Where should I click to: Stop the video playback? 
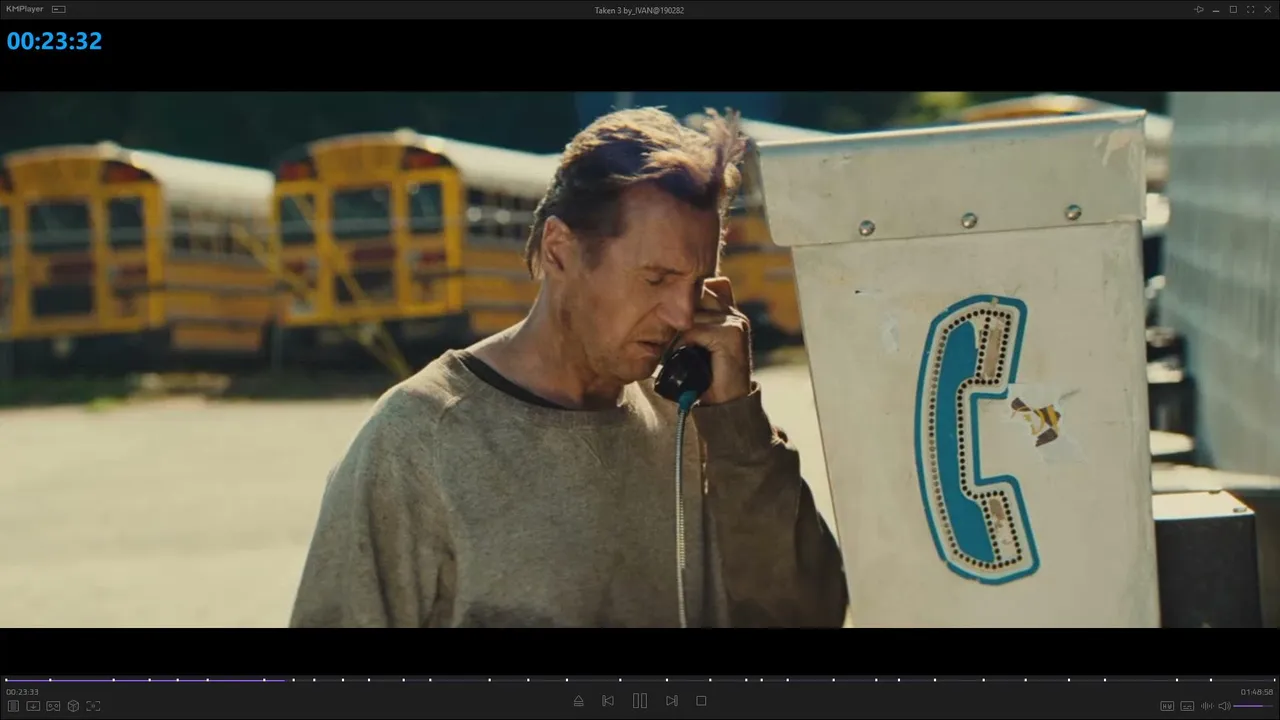701,701
